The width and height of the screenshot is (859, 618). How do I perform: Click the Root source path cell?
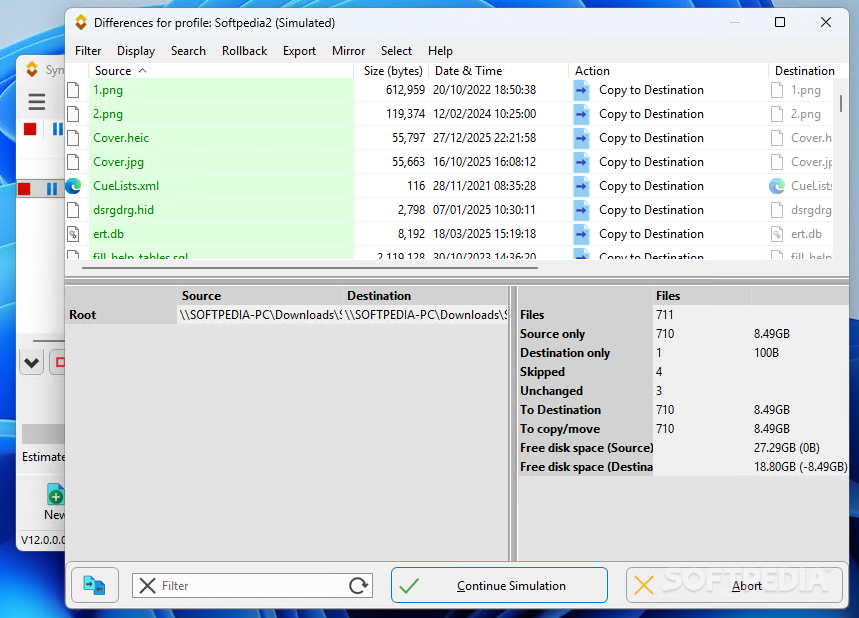click(x=260, y=315)
